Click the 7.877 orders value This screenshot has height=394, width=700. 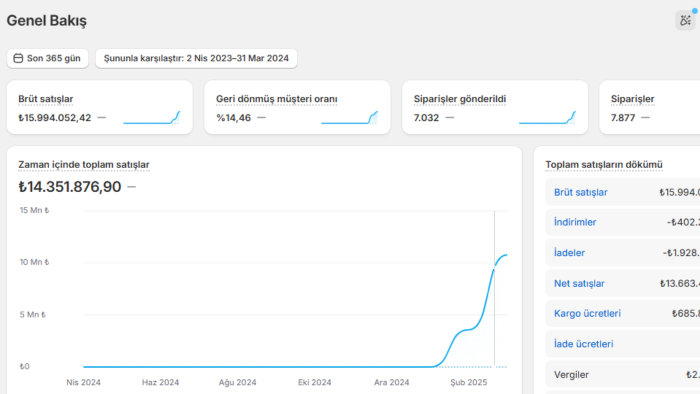(x=623, y=118)
